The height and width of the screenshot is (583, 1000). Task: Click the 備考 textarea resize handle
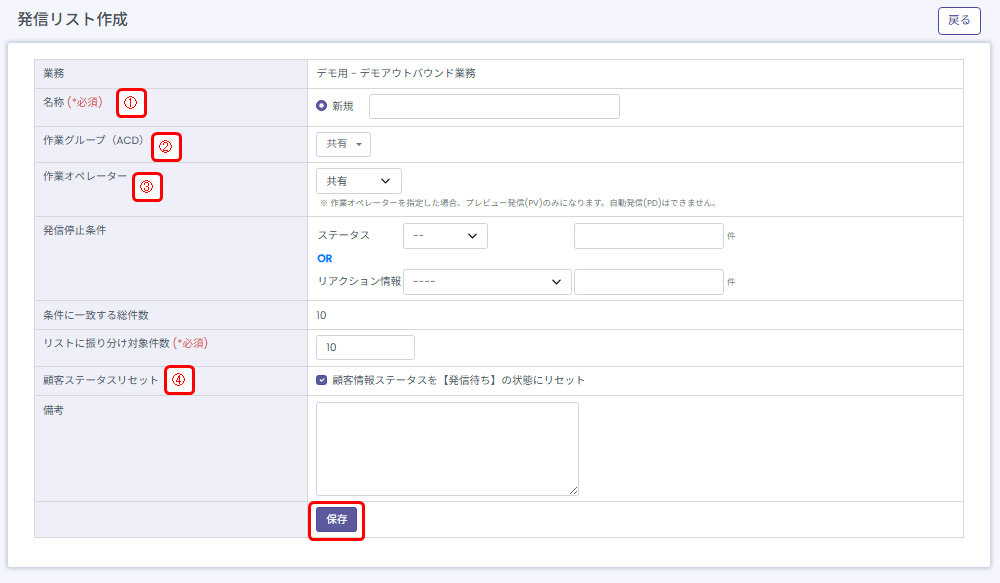pyautogui.click(x=573, y=490)
